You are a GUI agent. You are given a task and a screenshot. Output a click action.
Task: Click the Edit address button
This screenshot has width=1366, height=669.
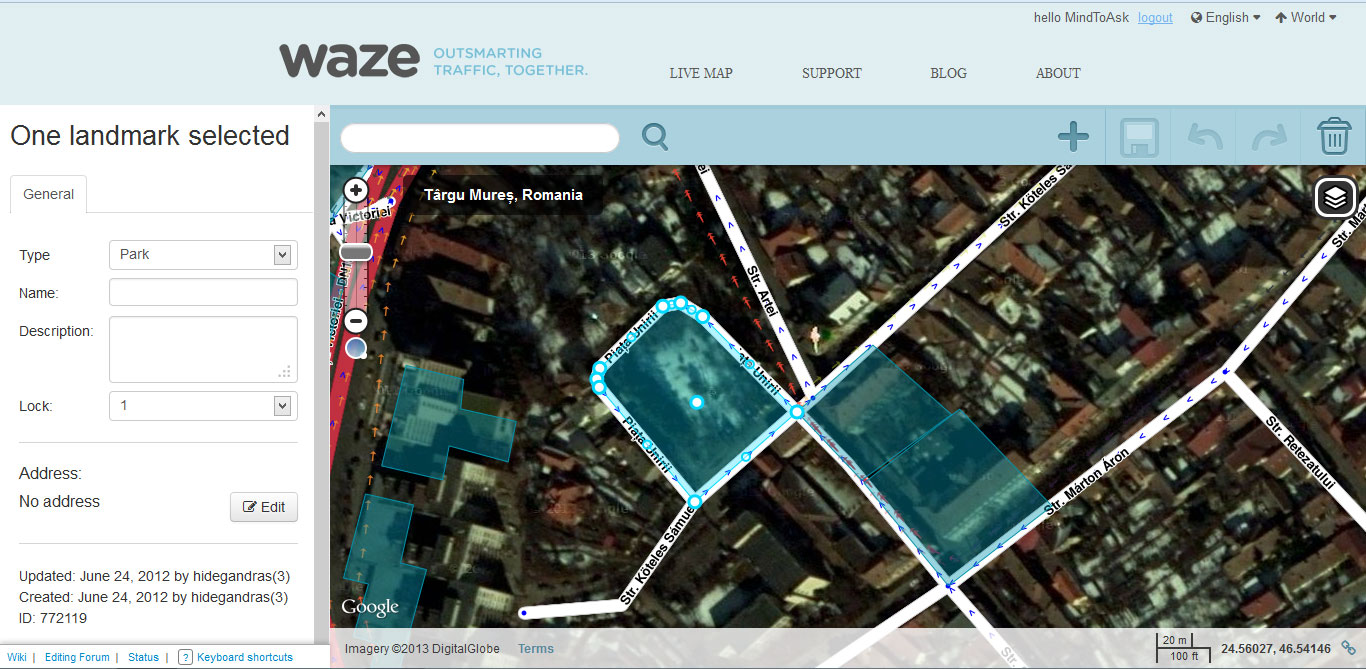[264, 507]
